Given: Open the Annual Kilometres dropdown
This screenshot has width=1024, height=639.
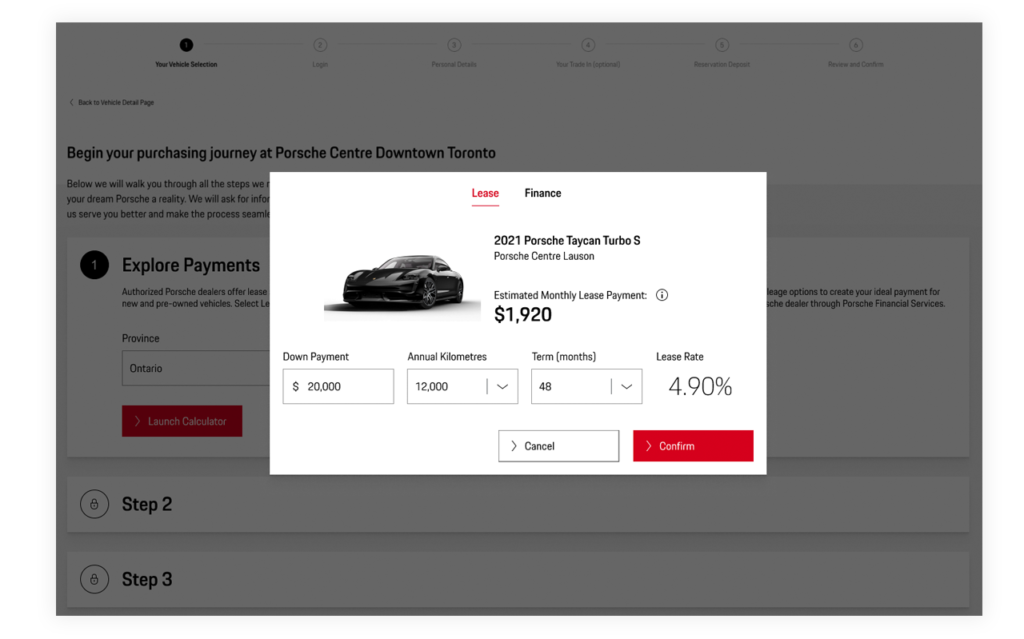Looking at the screenshot, I should point(462,387).
